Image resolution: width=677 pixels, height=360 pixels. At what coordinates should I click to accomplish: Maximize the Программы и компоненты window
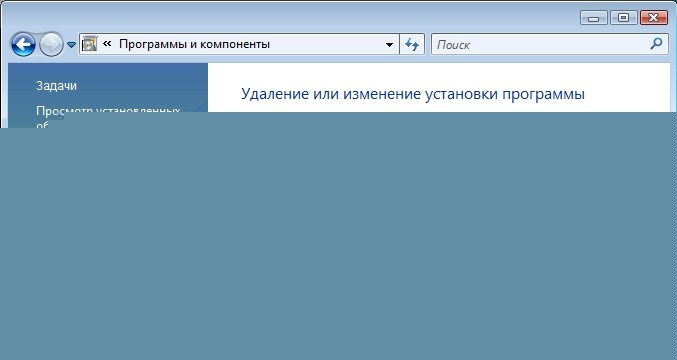coord(623,18)
